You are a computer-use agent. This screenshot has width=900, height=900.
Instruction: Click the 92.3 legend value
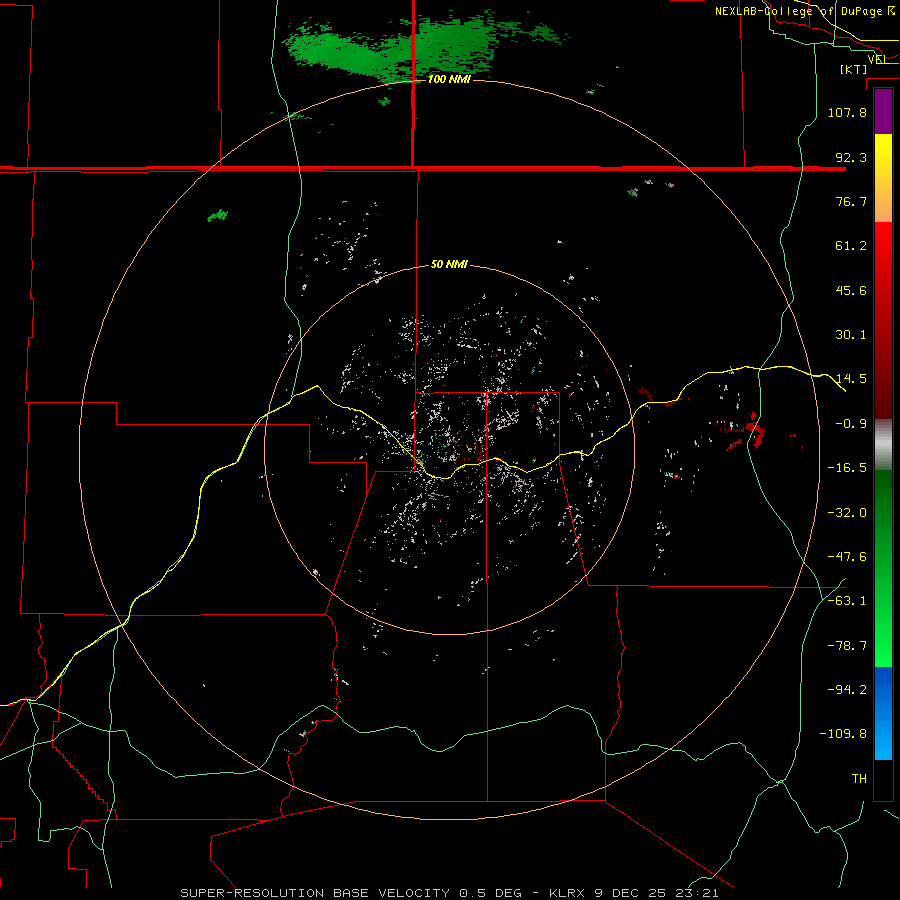[x=851, y=157]
